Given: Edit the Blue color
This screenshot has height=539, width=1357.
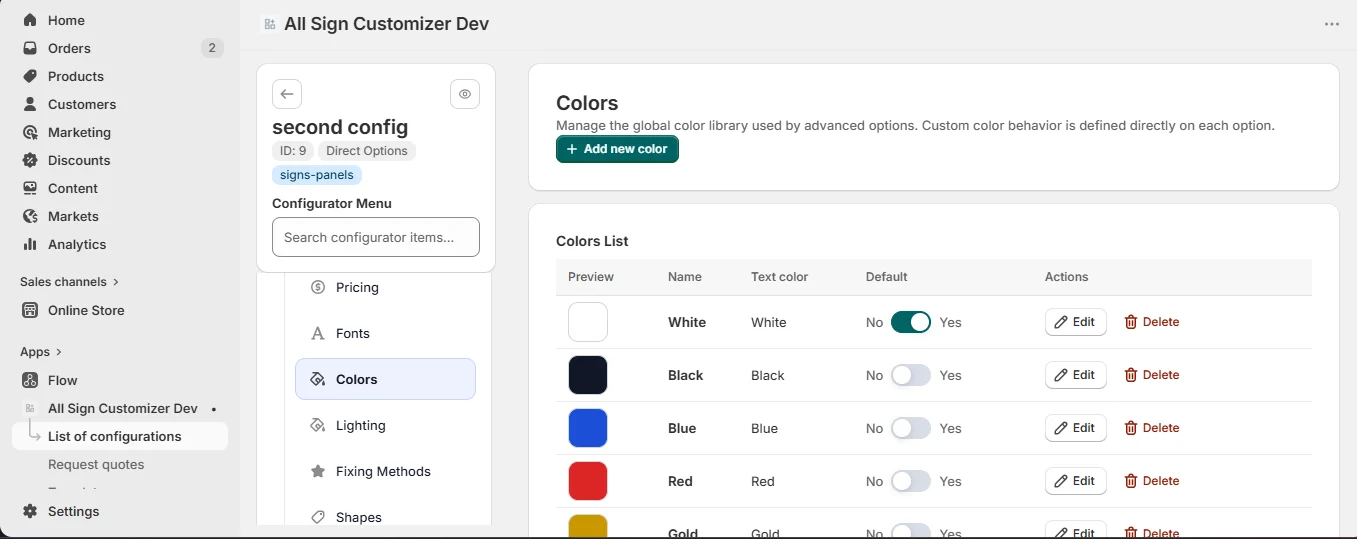Looking at the screenshot, I should coord(1076,428).
